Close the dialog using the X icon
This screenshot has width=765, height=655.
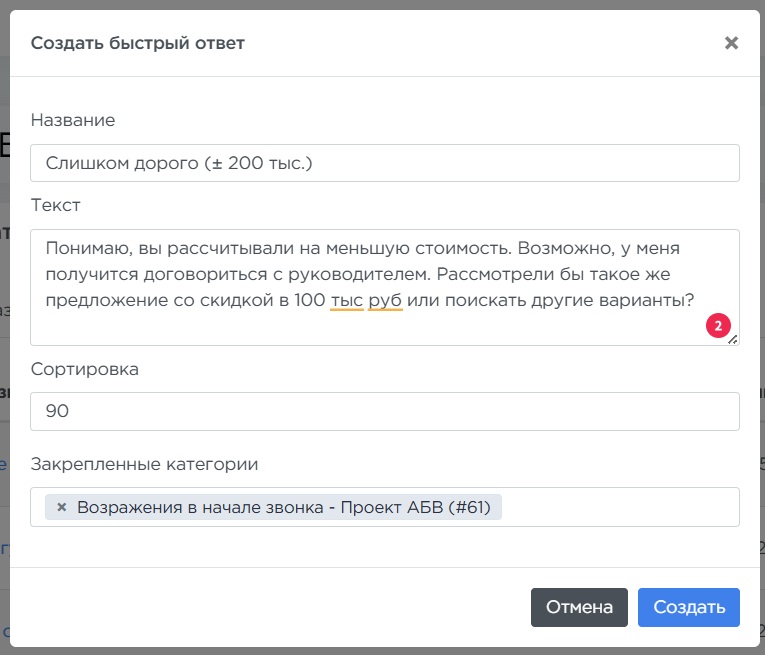tap(731, 43)
